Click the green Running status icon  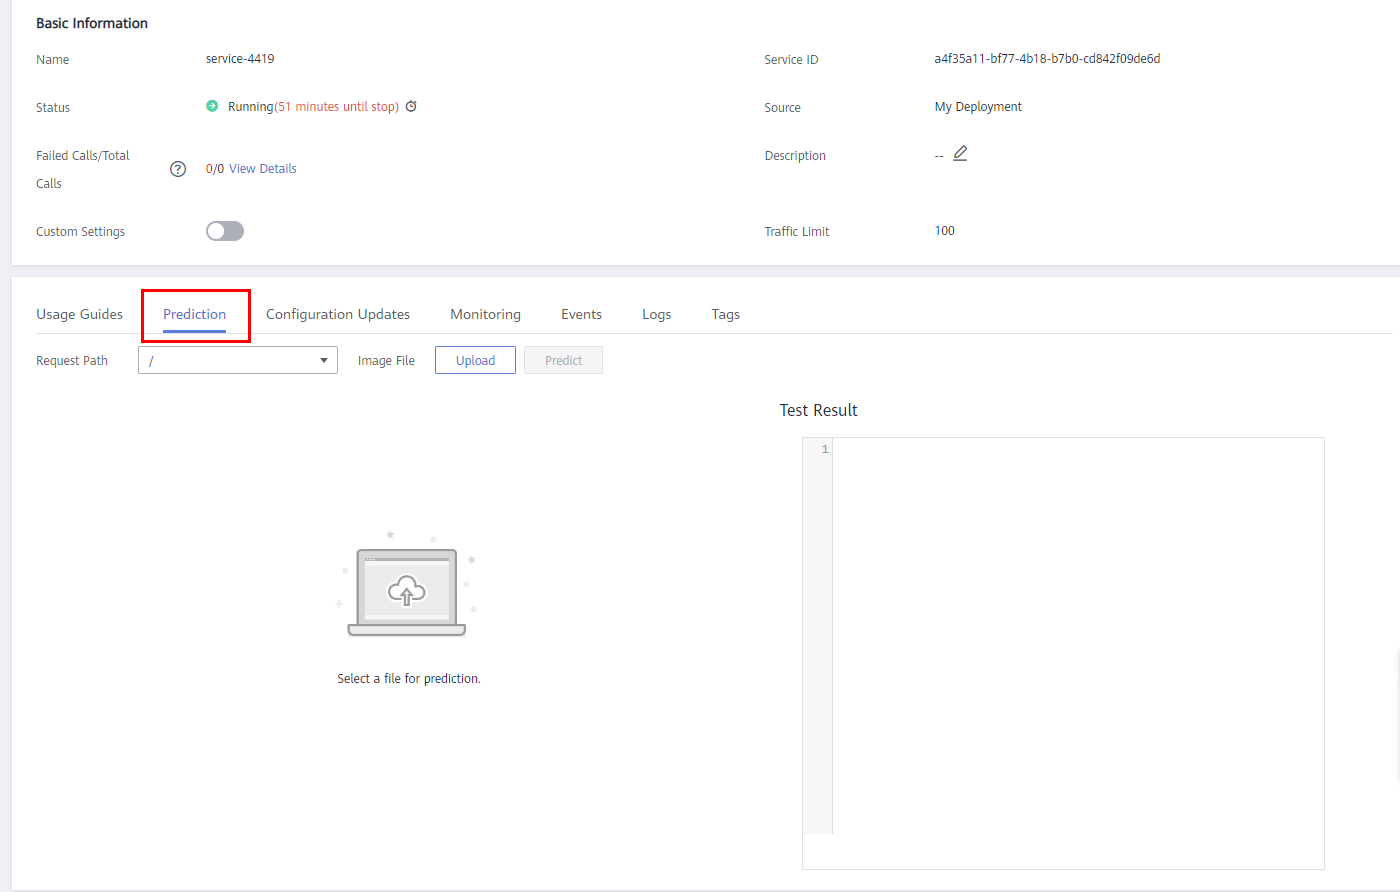[212, 106]
